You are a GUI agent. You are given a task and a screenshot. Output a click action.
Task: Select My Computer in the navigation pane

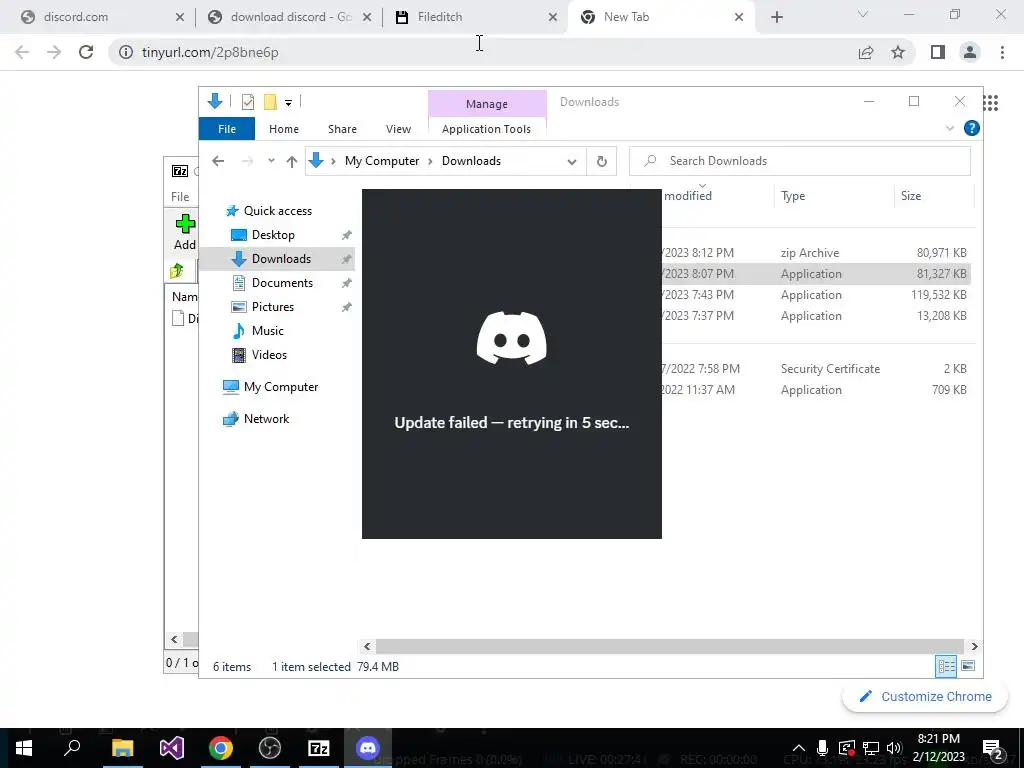281,387
